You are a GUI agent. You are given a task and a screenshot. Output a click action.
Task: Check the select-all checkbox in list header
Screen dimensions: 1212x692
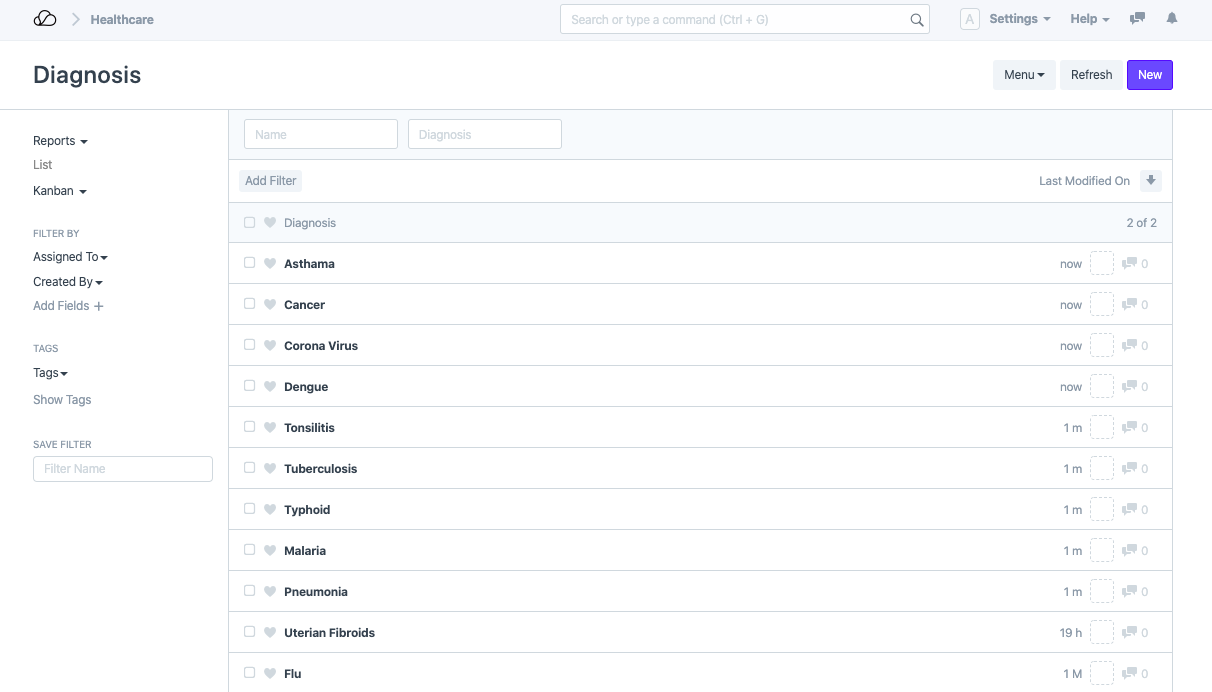coord(250,223)
